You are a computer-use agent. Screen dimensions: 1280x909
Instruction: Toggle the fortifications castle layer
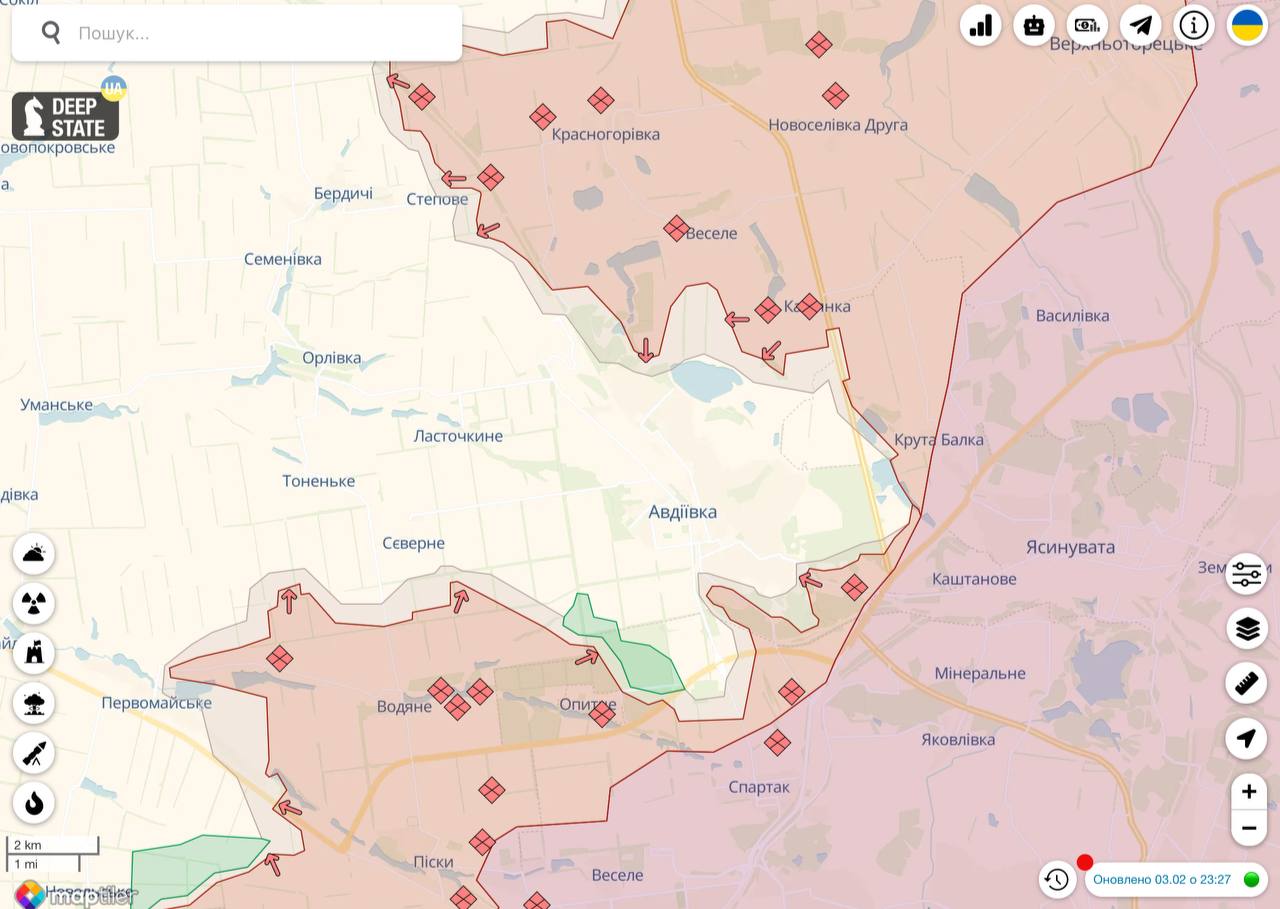click(x=34, y=654)
